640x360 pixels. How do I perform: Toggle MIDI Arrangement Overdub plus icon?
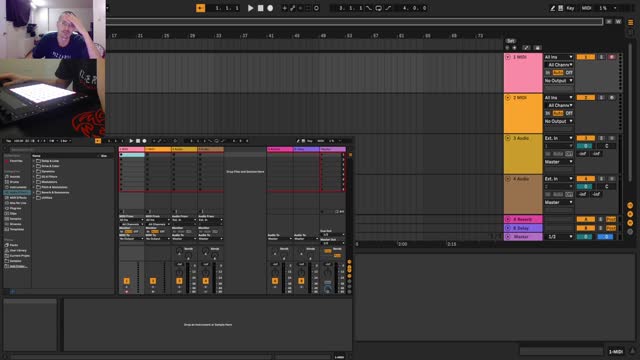click(x=284, y=8)
